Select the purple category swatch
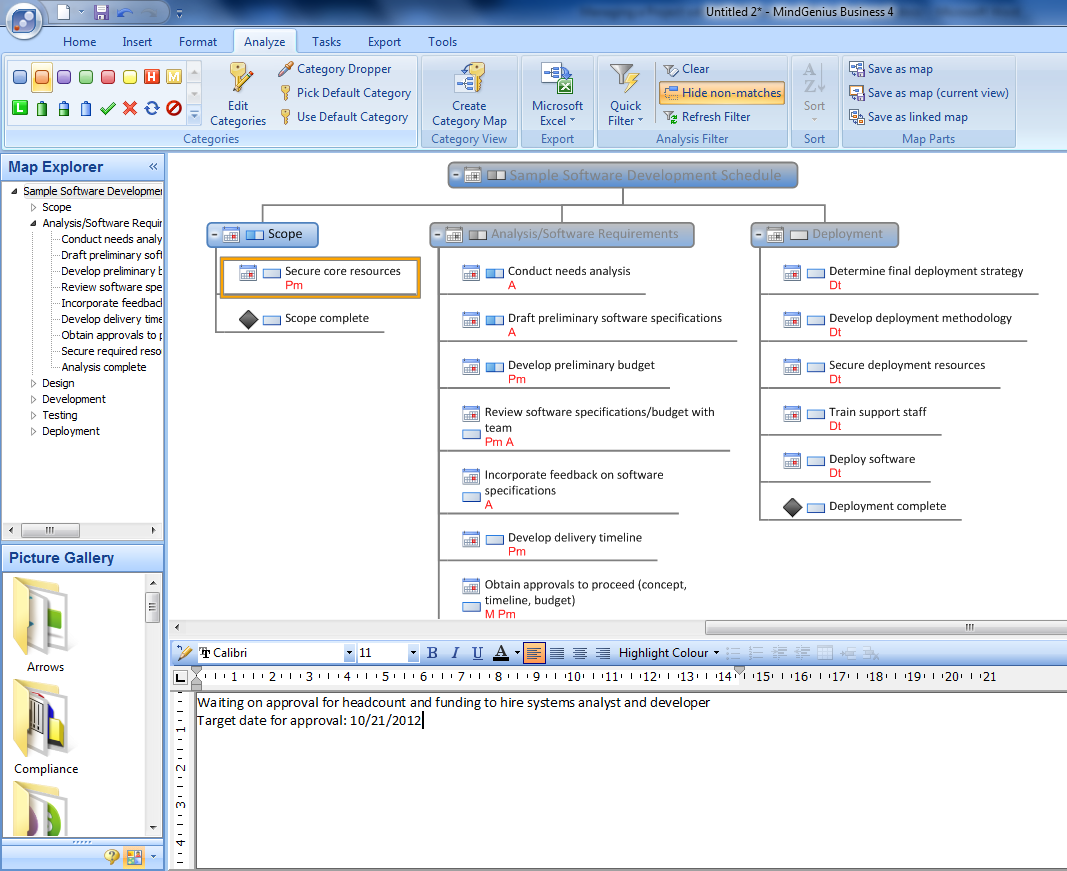 (64, 76)
